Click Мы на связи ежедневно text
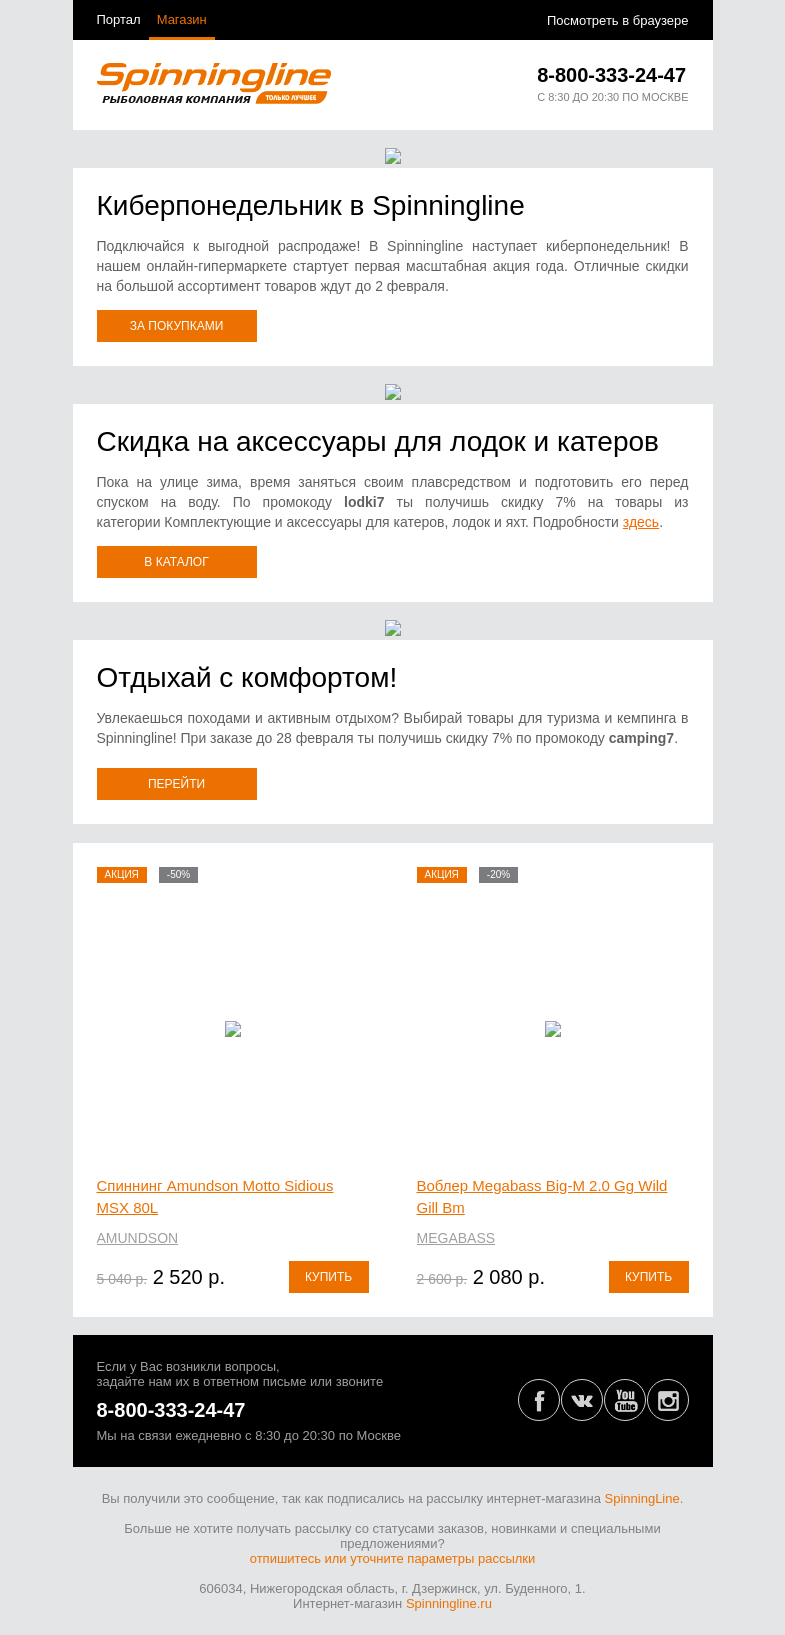The height and width of the screenshot is (1635, 785). click(249, 1436)
